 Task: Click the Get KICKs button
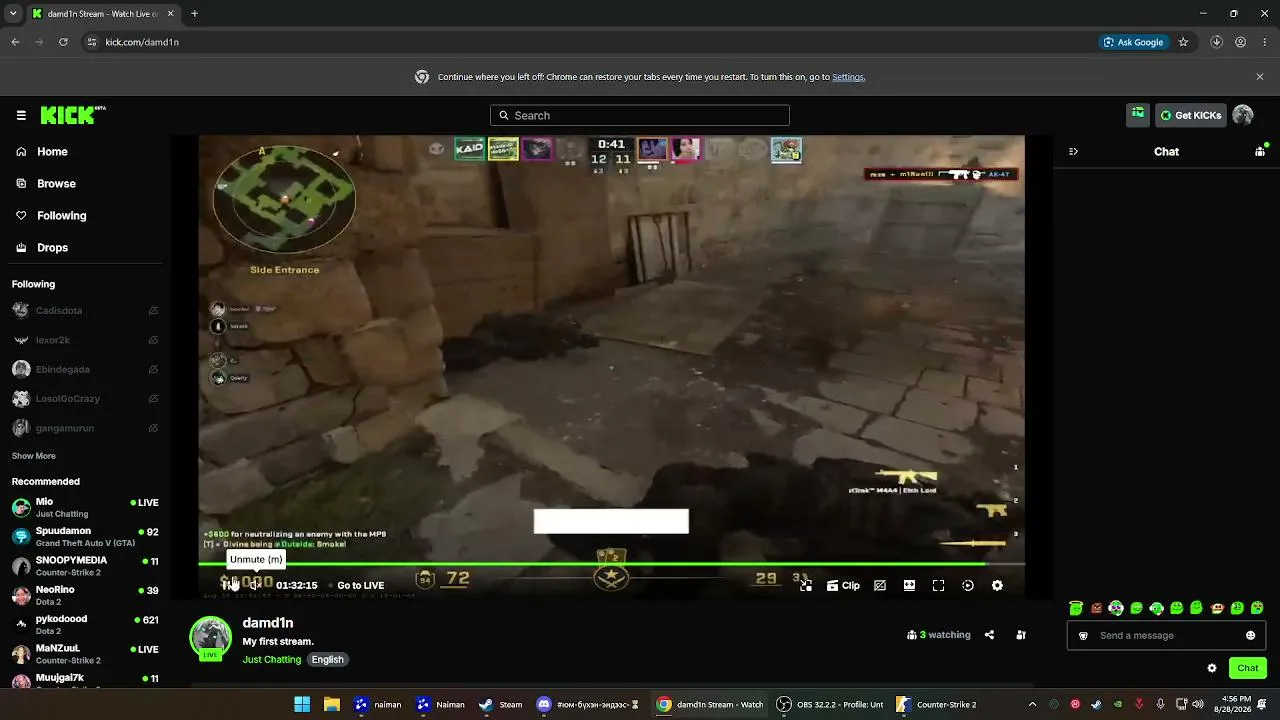coord(1191,115)
